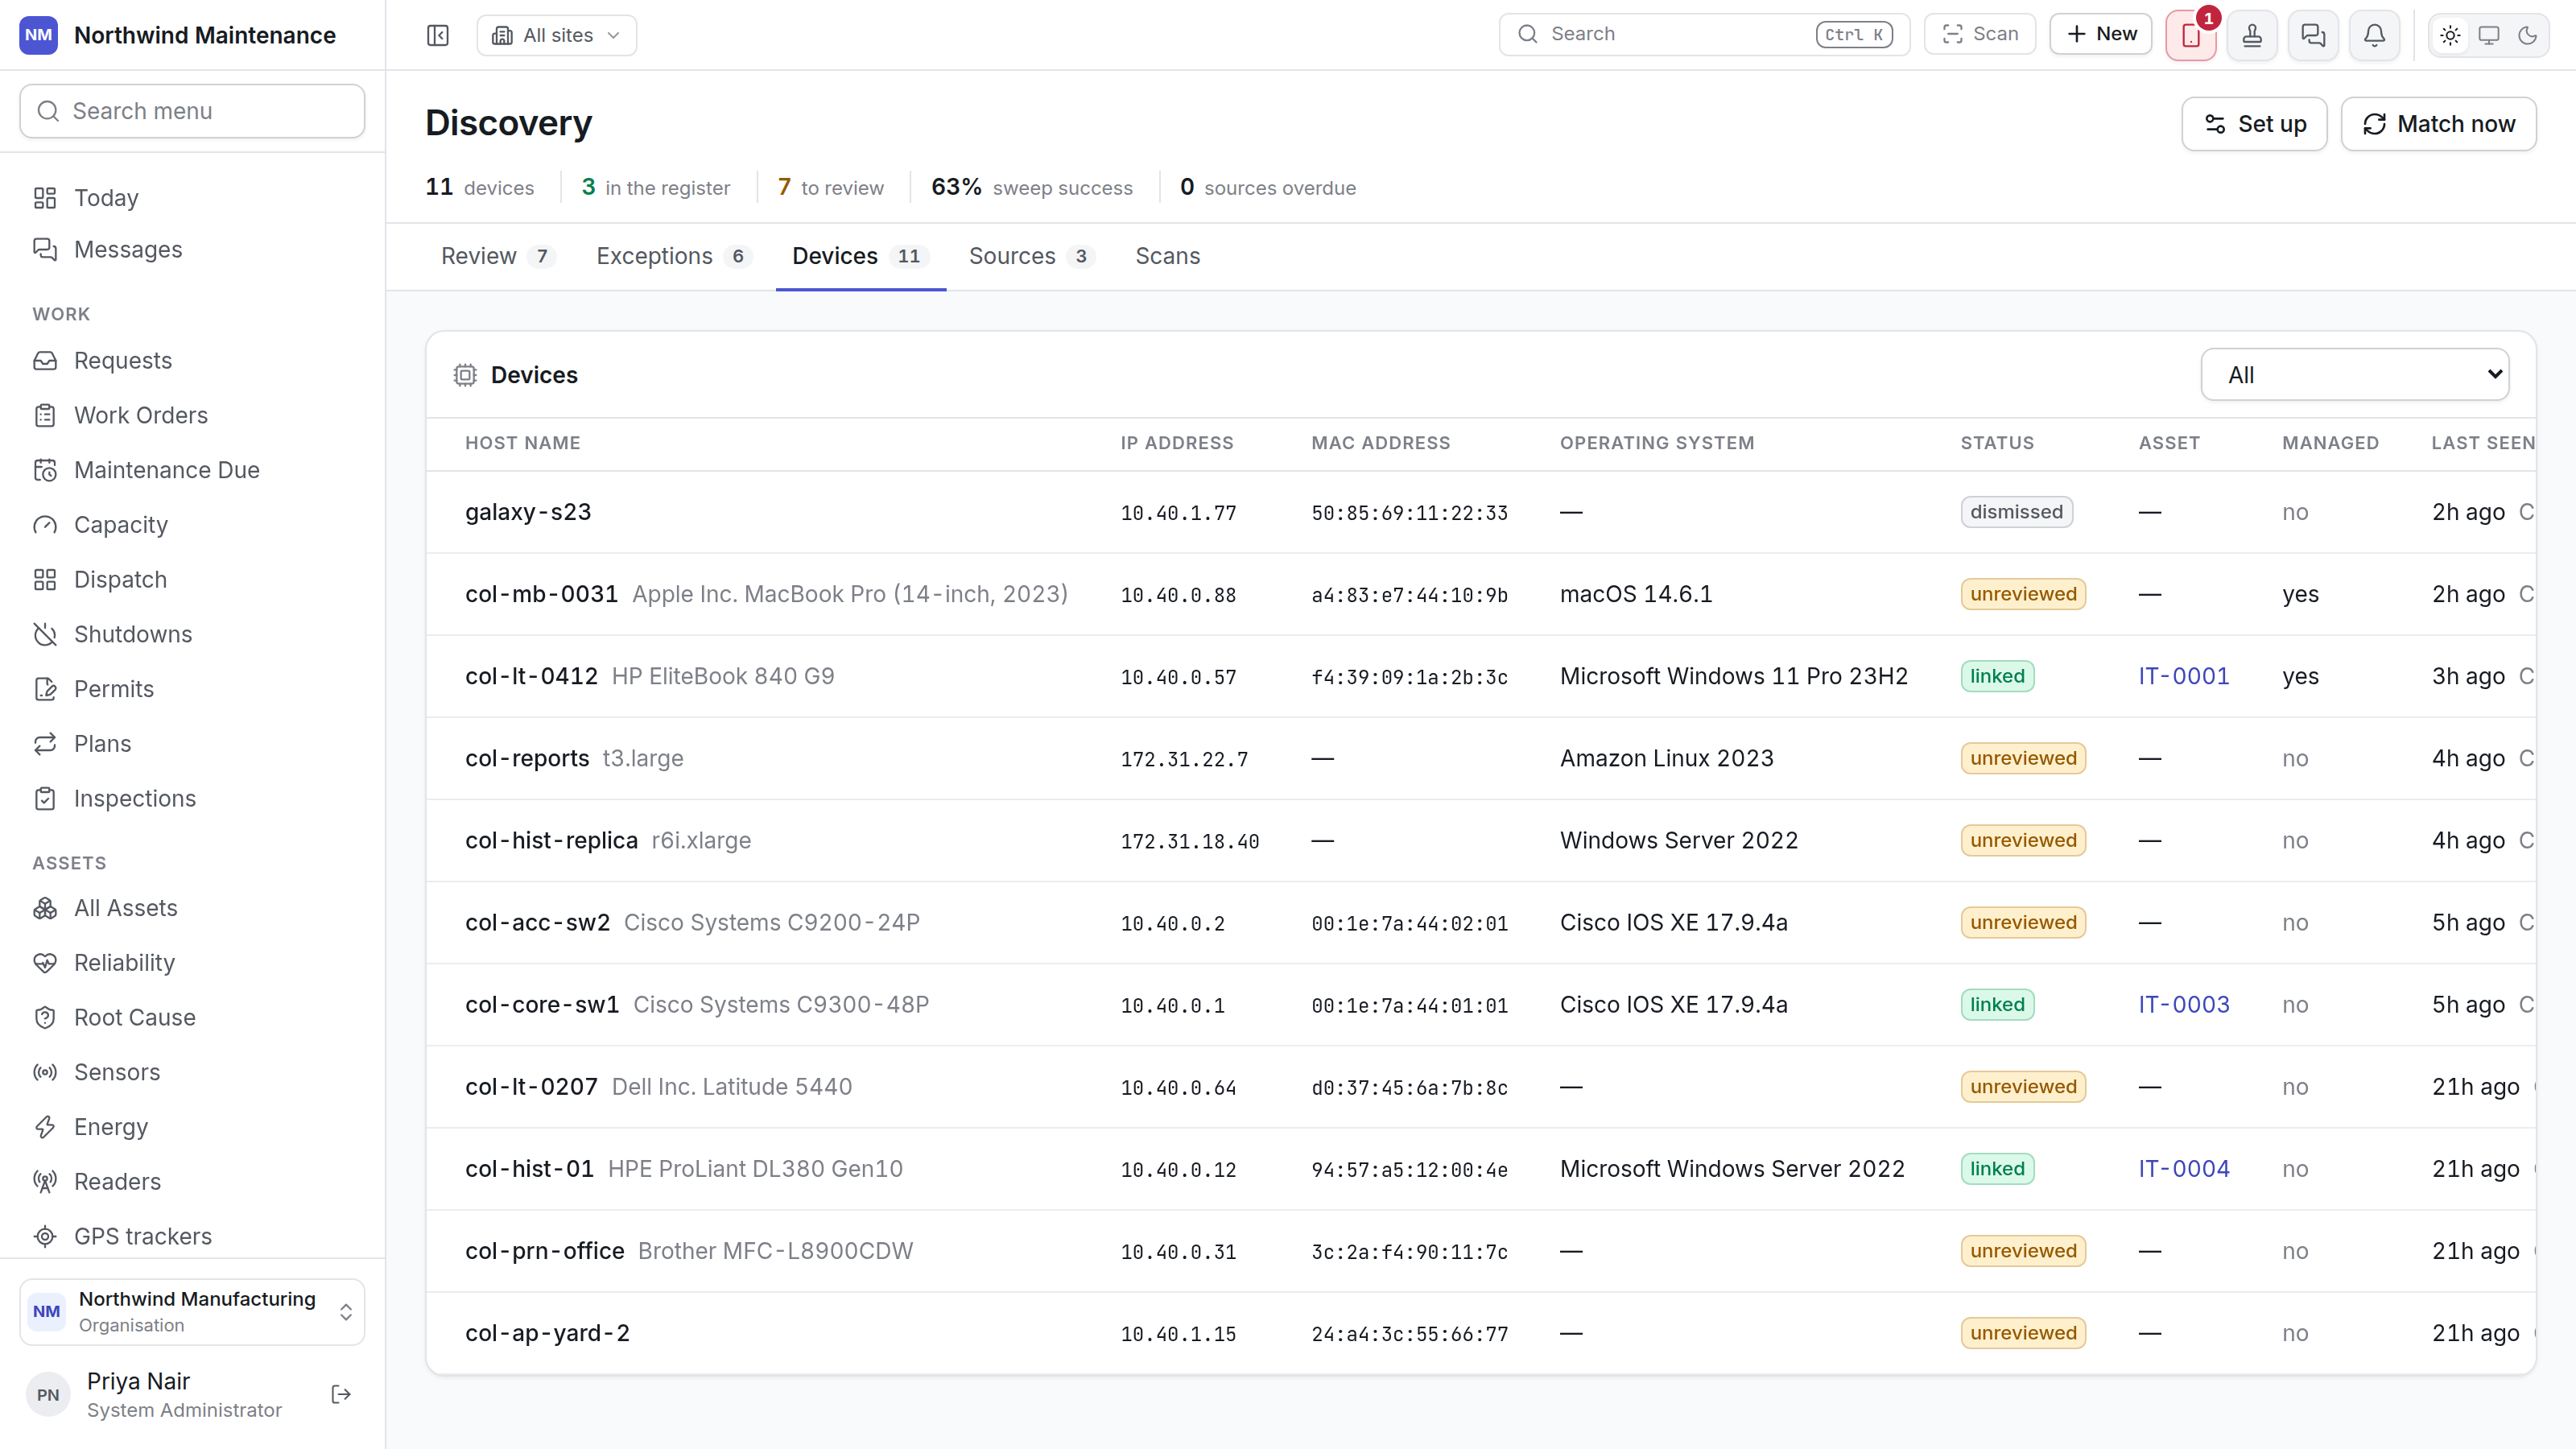Viewport: 2576px width, 1449px height.
Task: Switch to system theme monitor icon
Action: (x=2489, y=35)
